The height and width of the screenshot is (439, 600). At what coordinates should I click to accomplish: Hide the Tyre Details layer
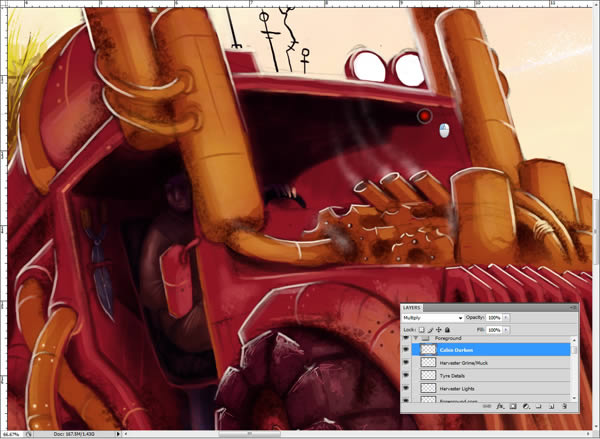(x=406, y=376)
